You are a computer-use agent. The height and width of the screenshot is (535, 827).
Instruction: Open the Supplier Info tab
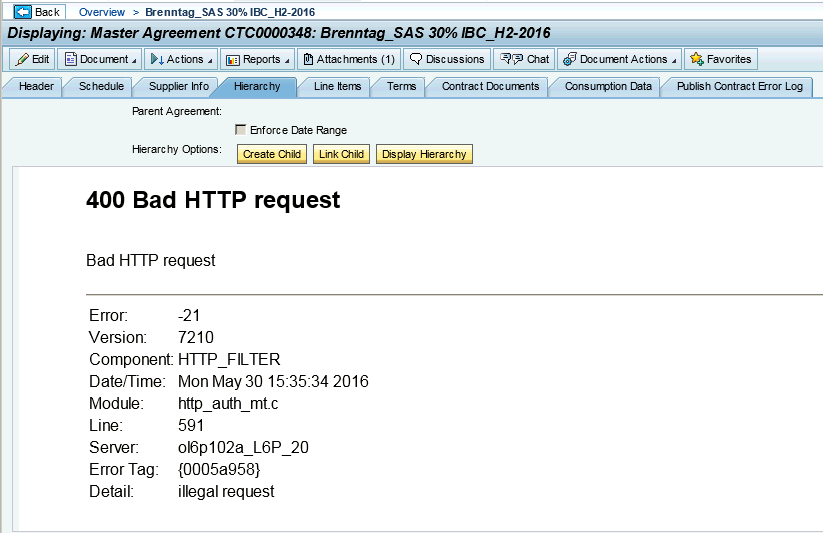(x=179, y=87)
